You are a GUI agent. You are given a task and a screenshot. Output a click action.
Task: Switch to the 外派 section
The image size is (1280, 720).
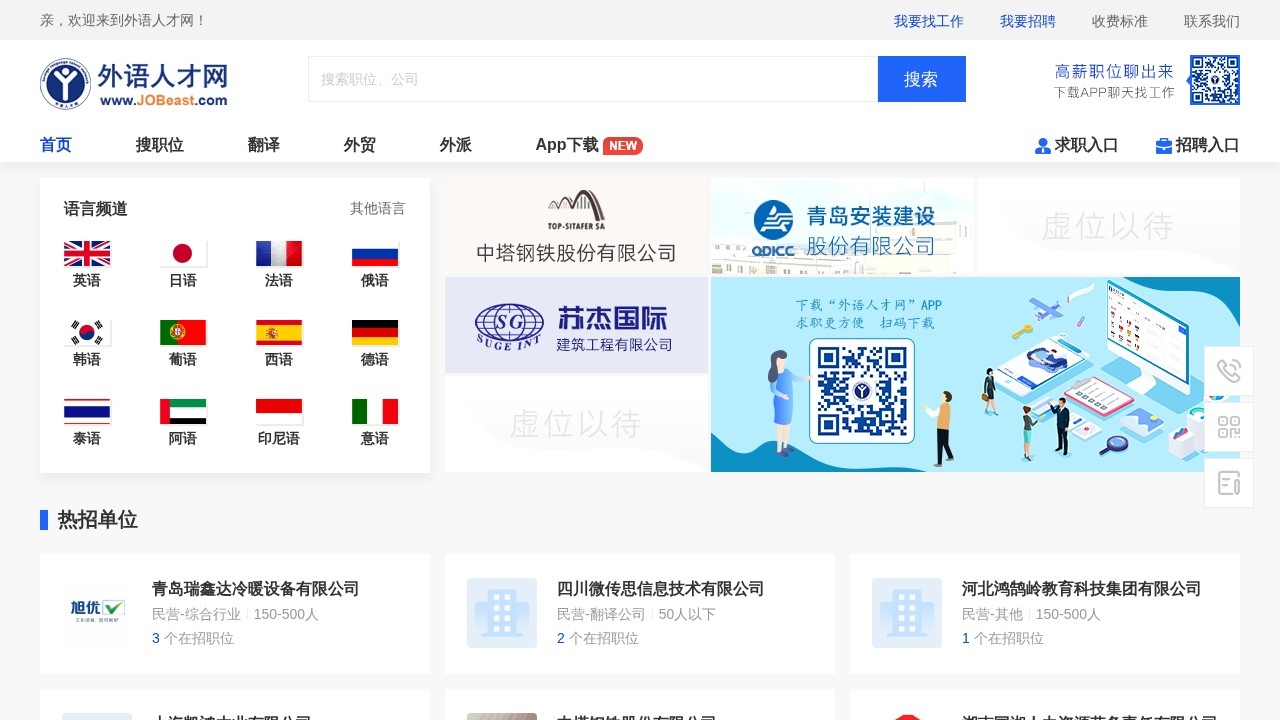[455, 145]
